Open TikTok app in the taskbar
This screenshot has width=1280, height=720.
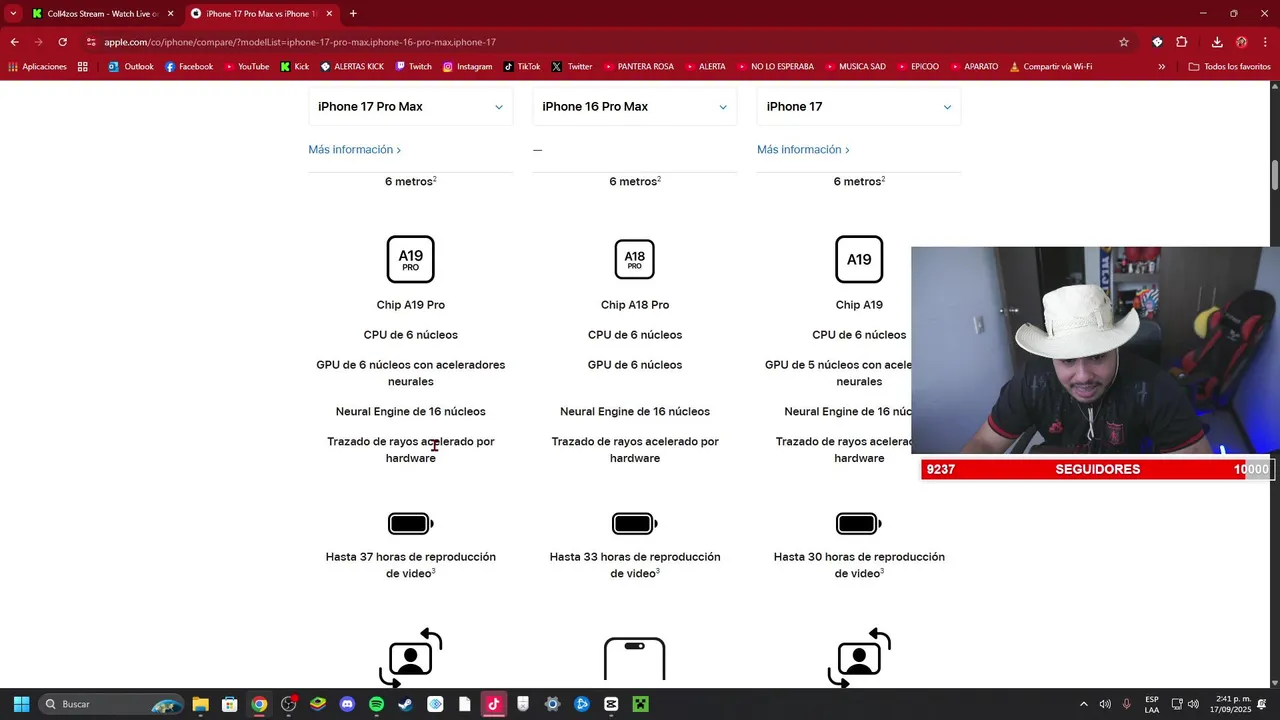coord(493,704)
